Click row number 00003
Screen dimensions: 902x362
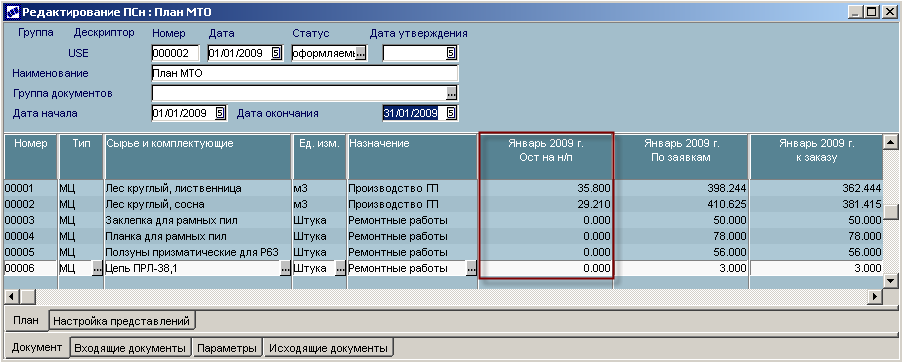pos(20,220)
